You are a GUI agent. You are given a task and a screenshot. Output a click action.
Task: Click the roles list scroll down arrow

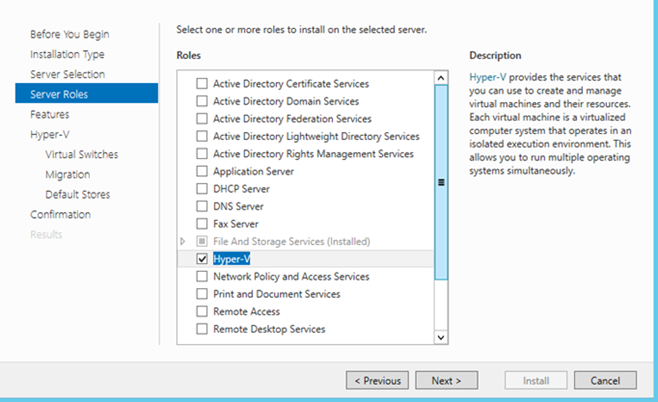(441, 337)
